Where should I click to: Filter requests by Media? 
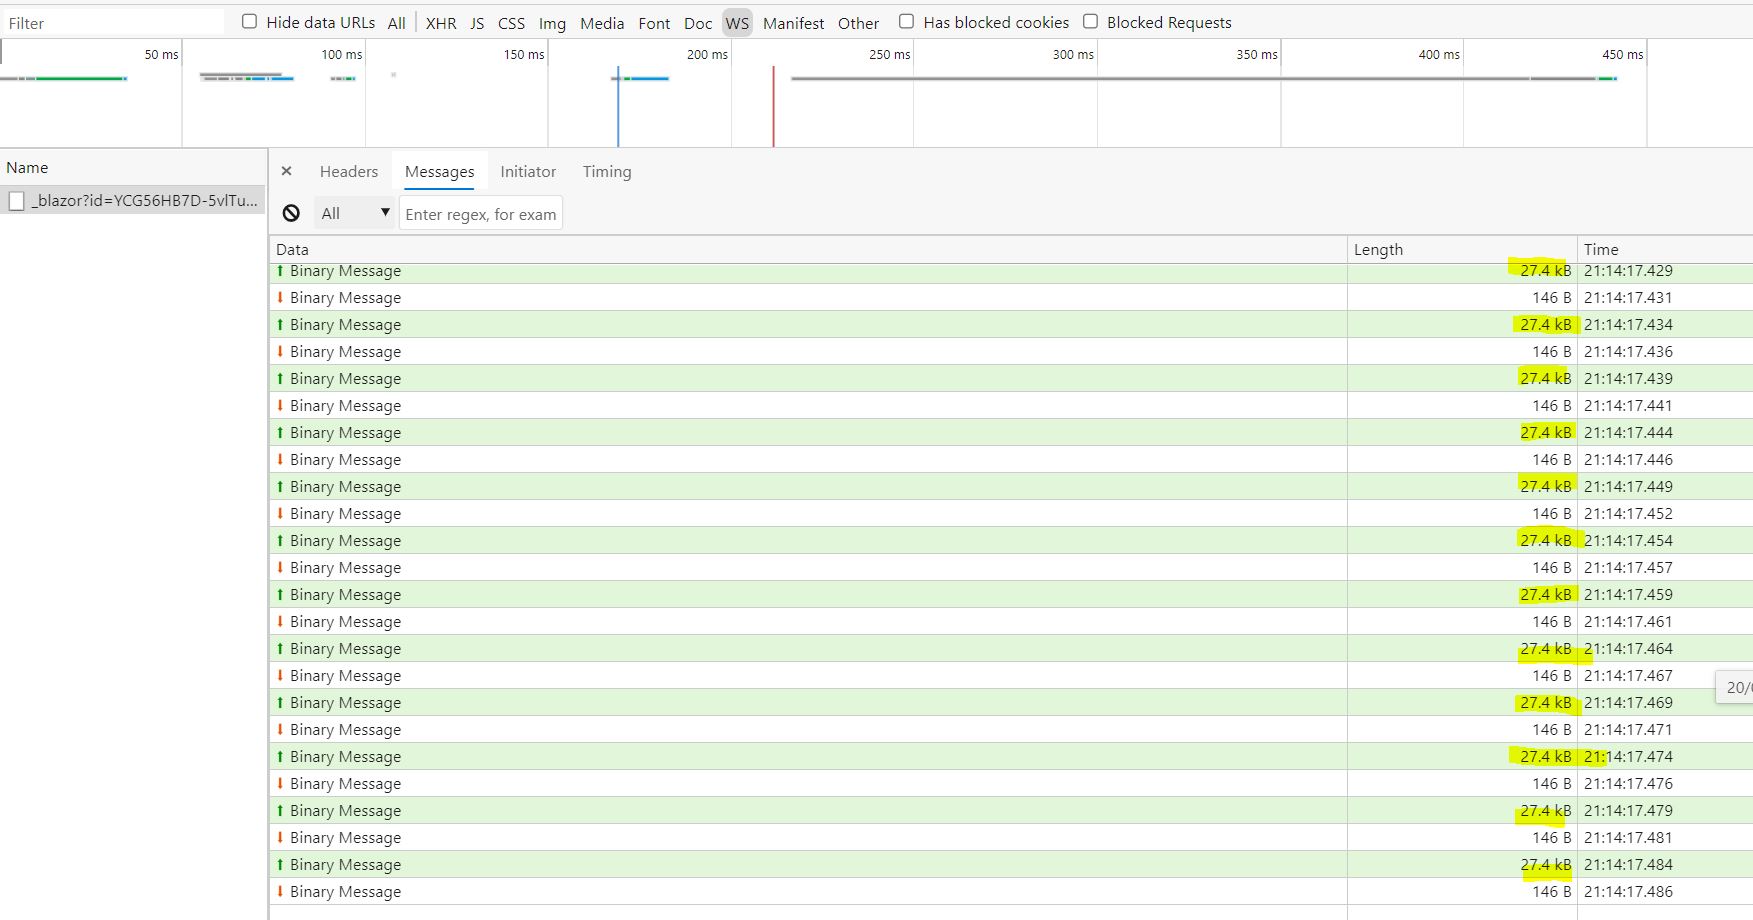coord(601,22)
